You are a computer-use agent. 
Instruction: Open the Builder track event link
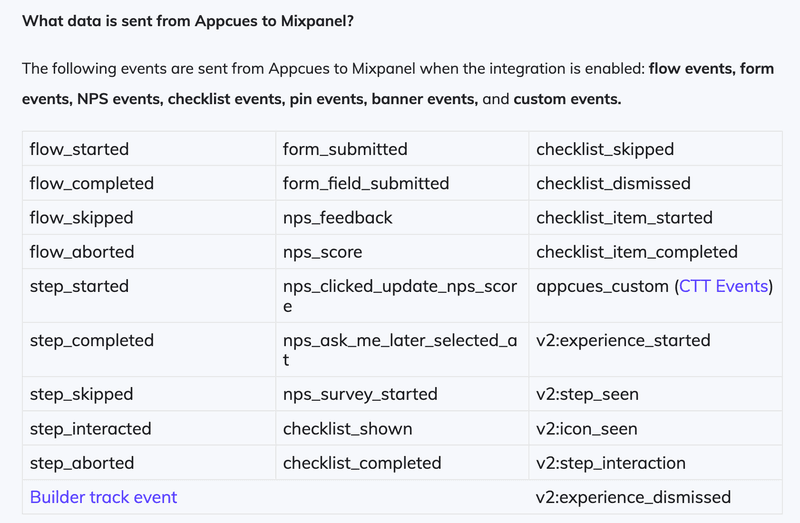coord(103,497)
